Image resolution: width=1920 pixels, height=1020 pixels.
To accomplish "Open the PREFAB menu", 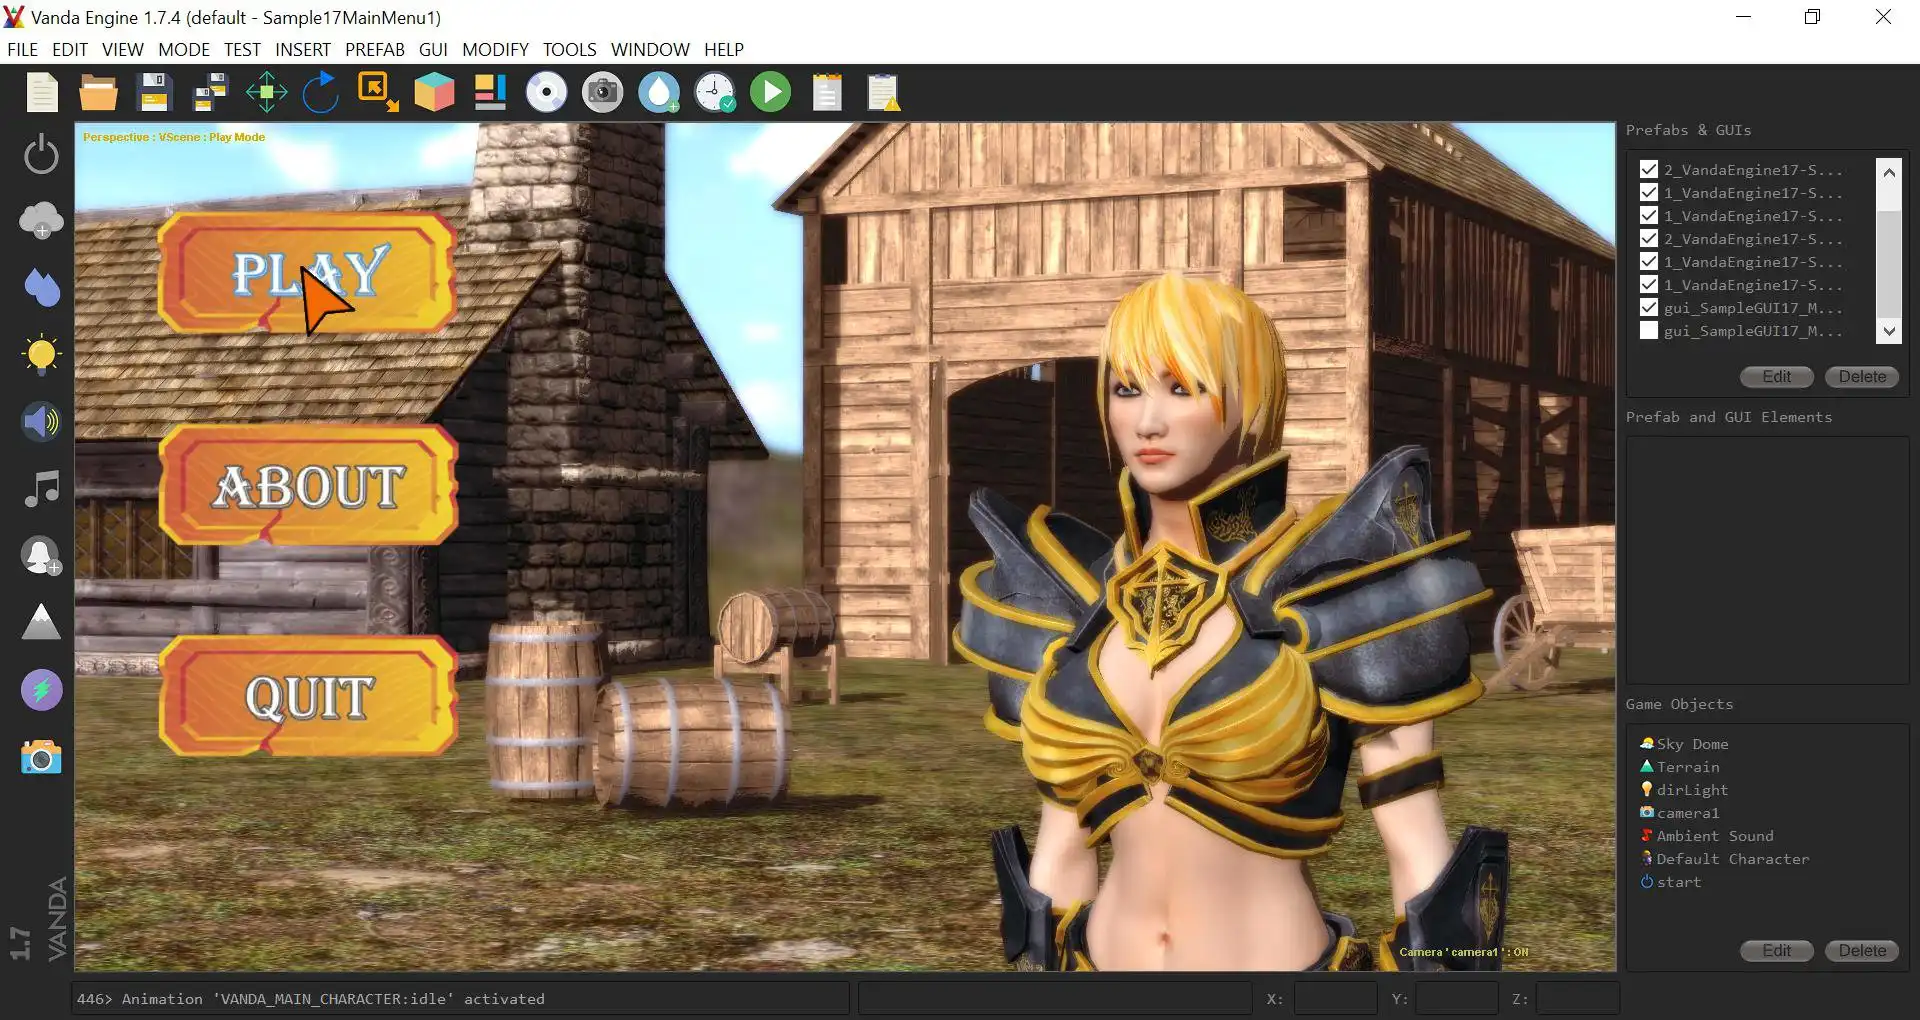I will 375,49.
